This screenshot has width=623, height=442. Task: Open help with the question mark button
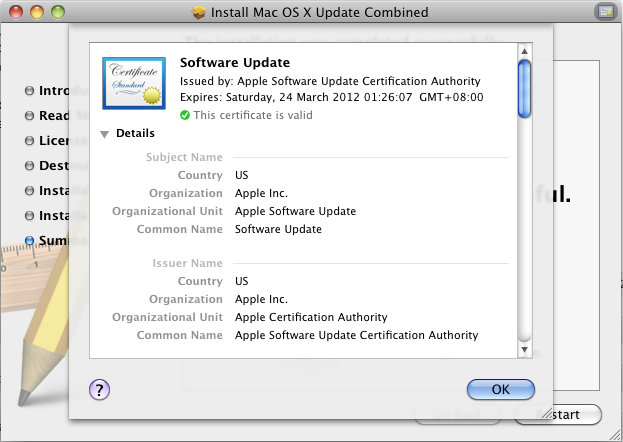pyautogui.click(x=99, y=390)
